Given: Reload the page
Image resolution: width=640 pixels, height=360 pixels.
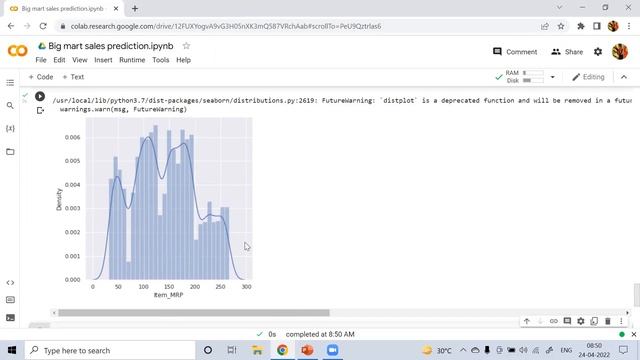Looking at the screenshot, I should (x=43, y=26).
